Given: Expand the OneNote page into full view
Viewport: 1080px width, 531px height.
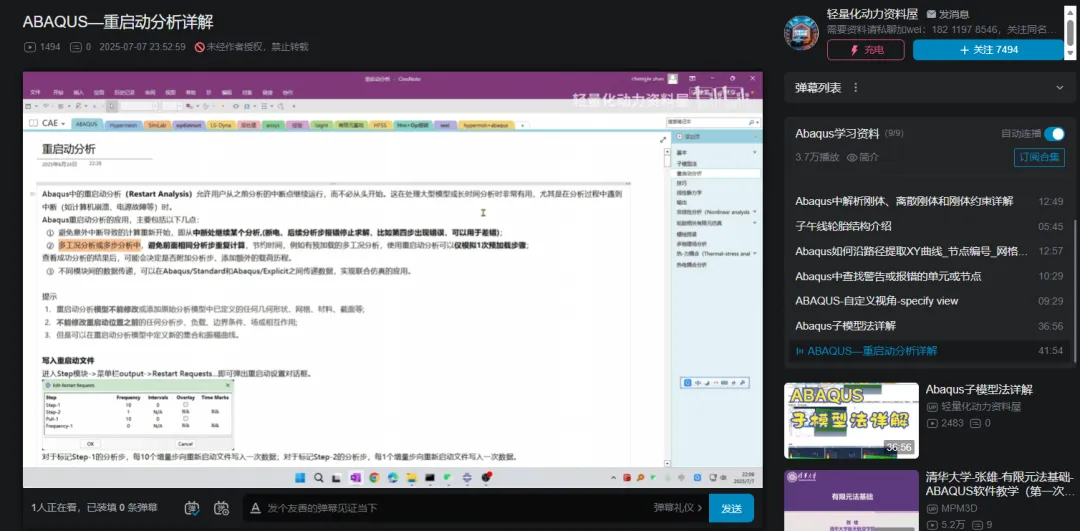Looking at the screenshot, I should (663, 139).
